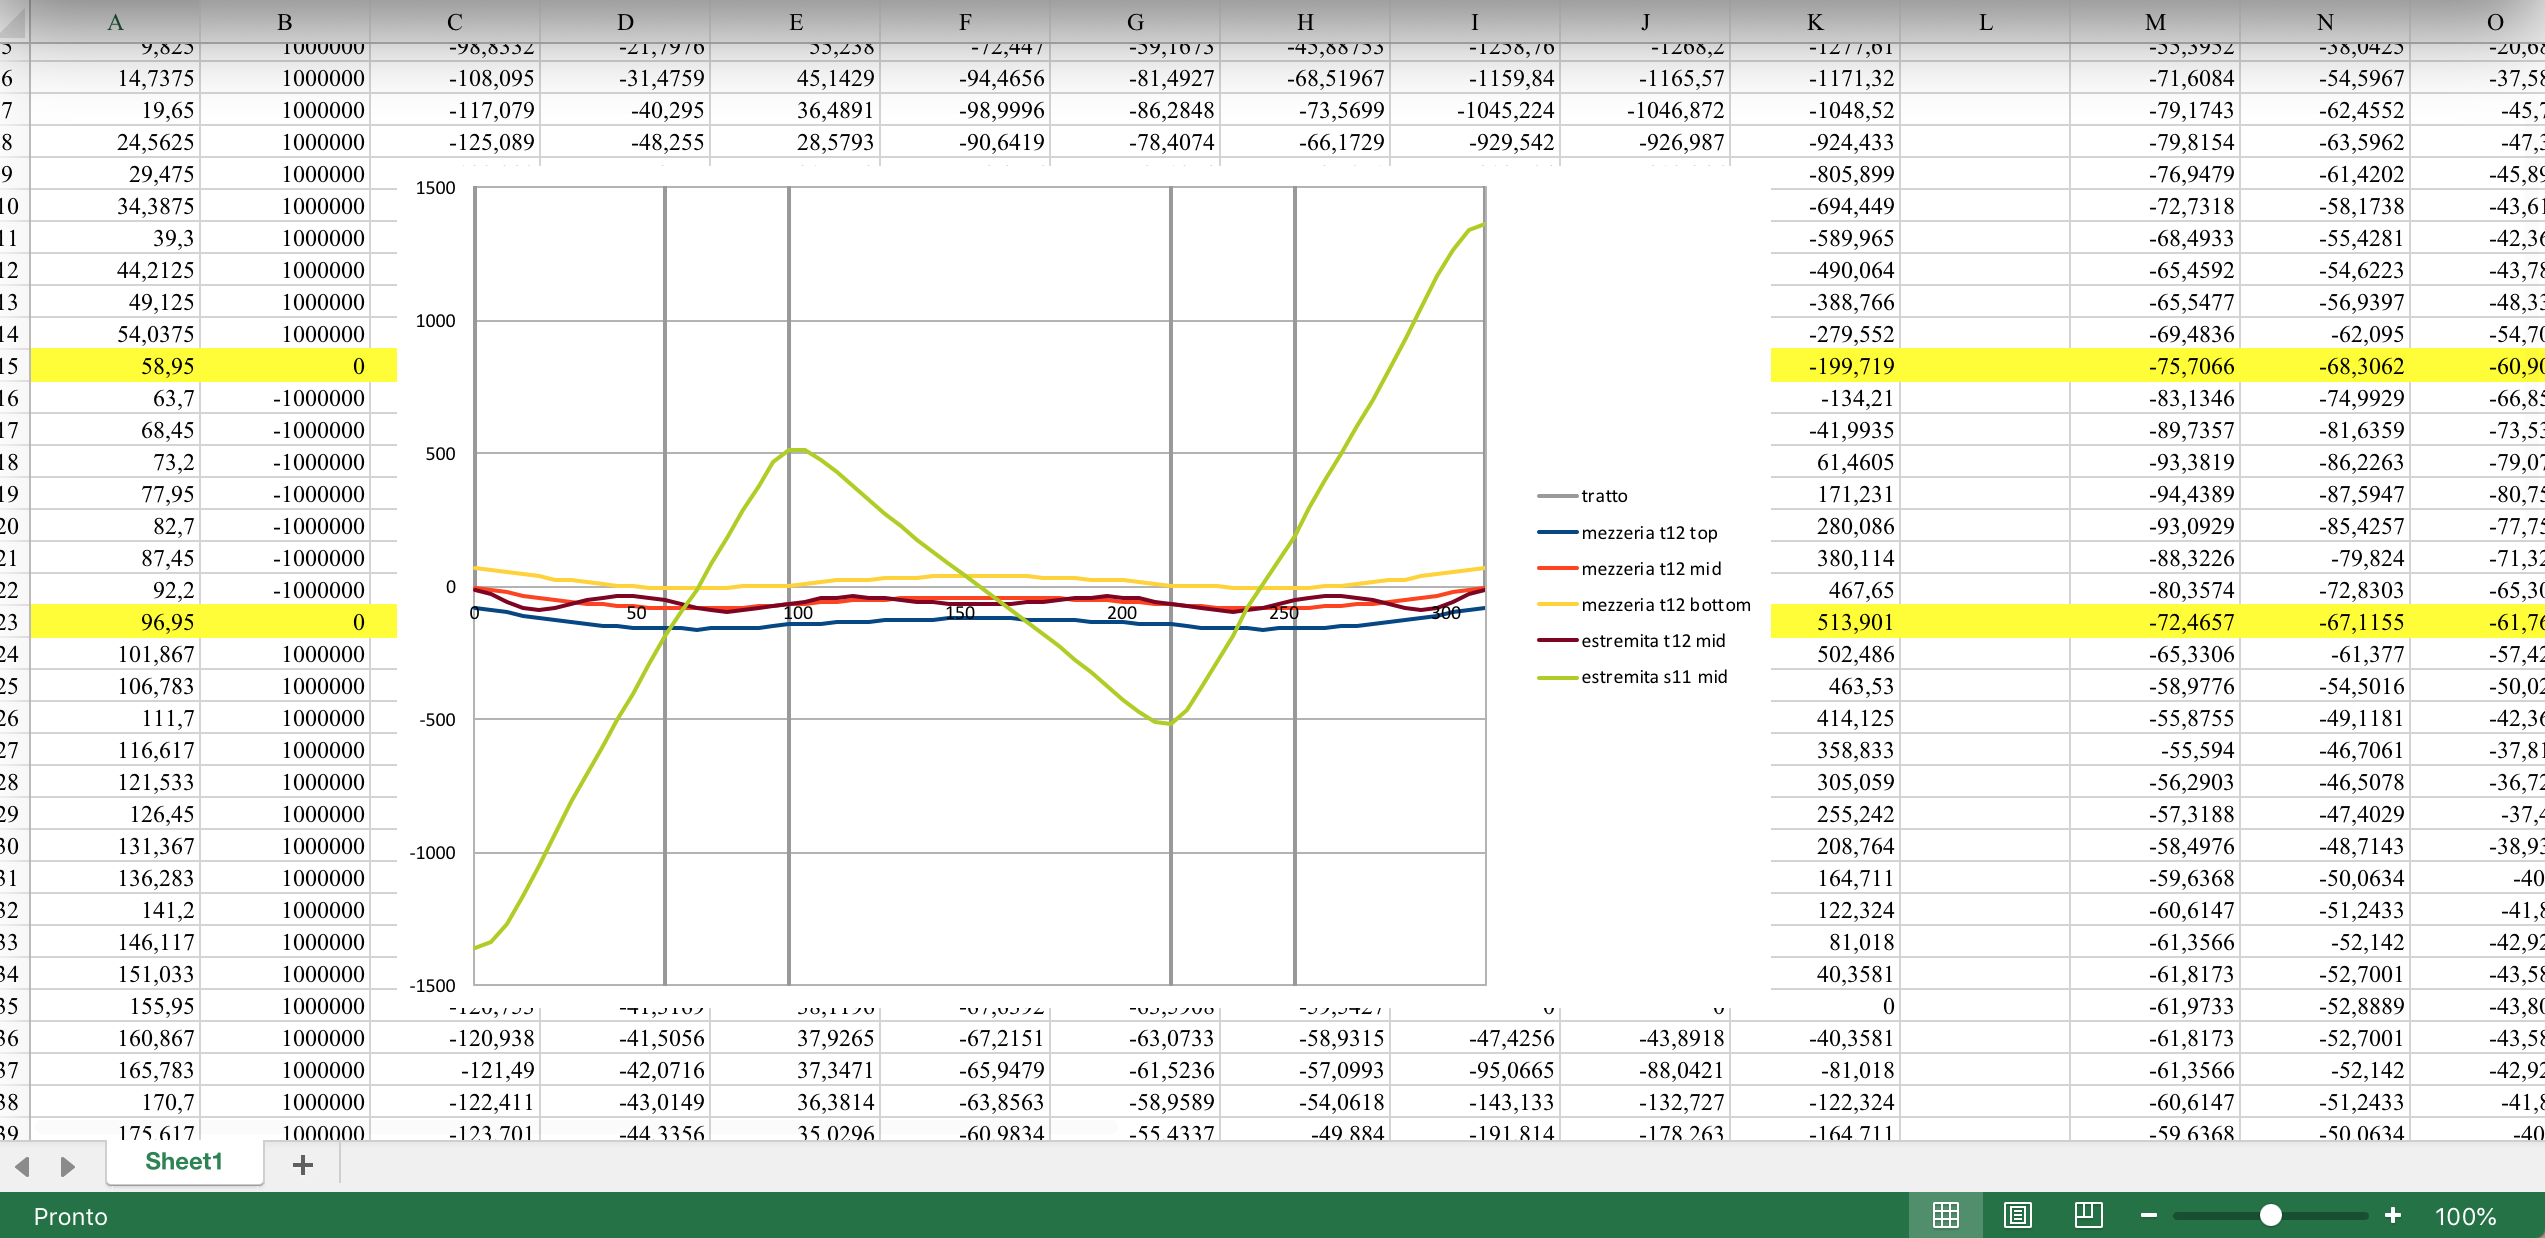Select cell with value 14,7375
This screenshot has height=1238, width=2545.
coord(115,77)
